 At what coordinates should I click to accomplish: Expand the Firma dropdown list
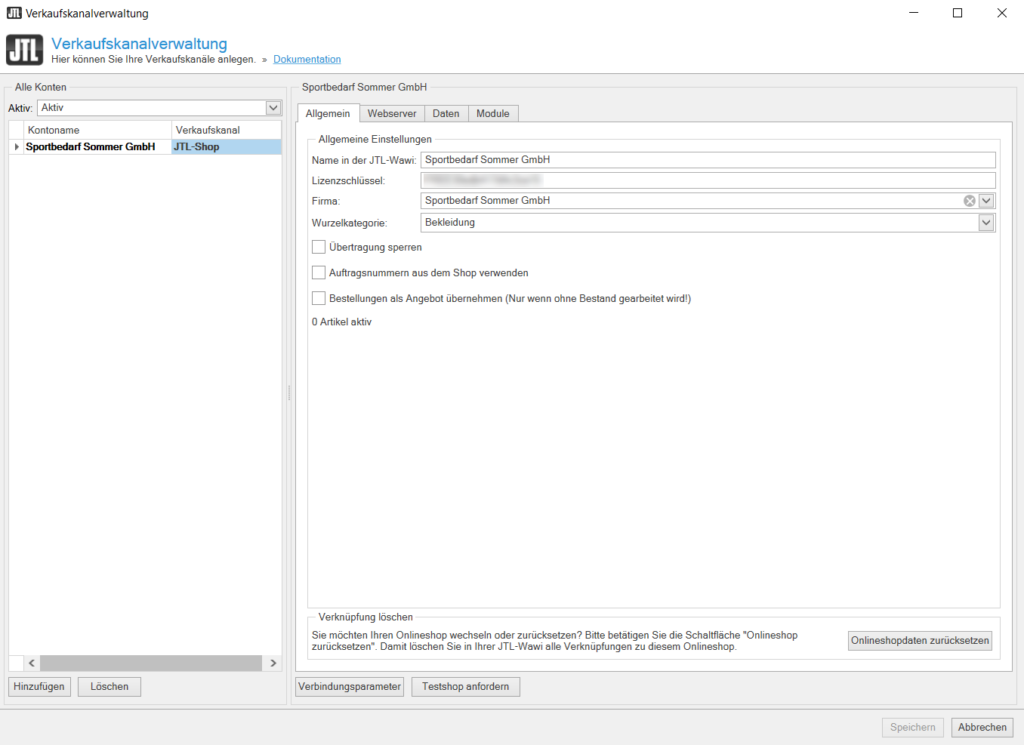pos(986,201)
